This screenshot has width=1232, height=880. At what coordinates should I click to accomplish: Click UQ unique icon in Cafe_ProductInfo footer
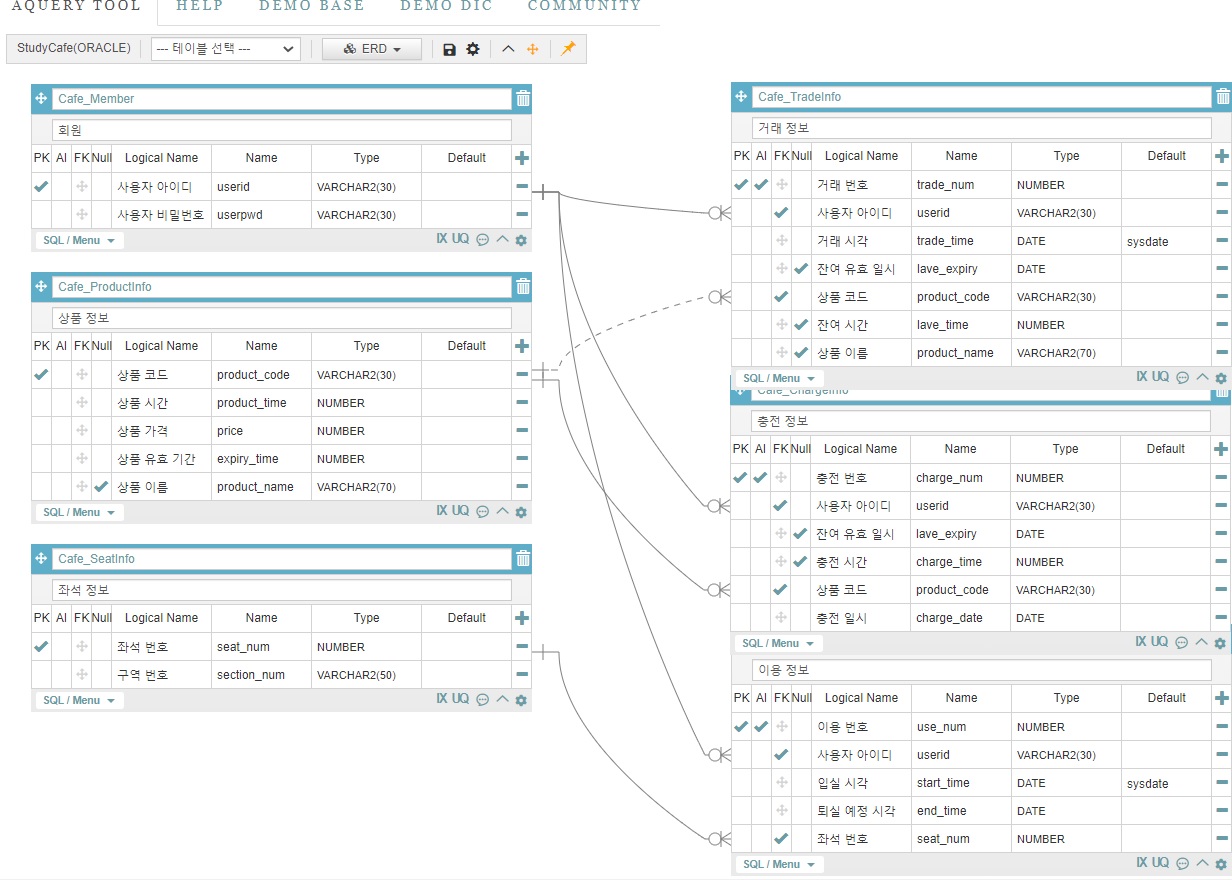click(460, 511)
